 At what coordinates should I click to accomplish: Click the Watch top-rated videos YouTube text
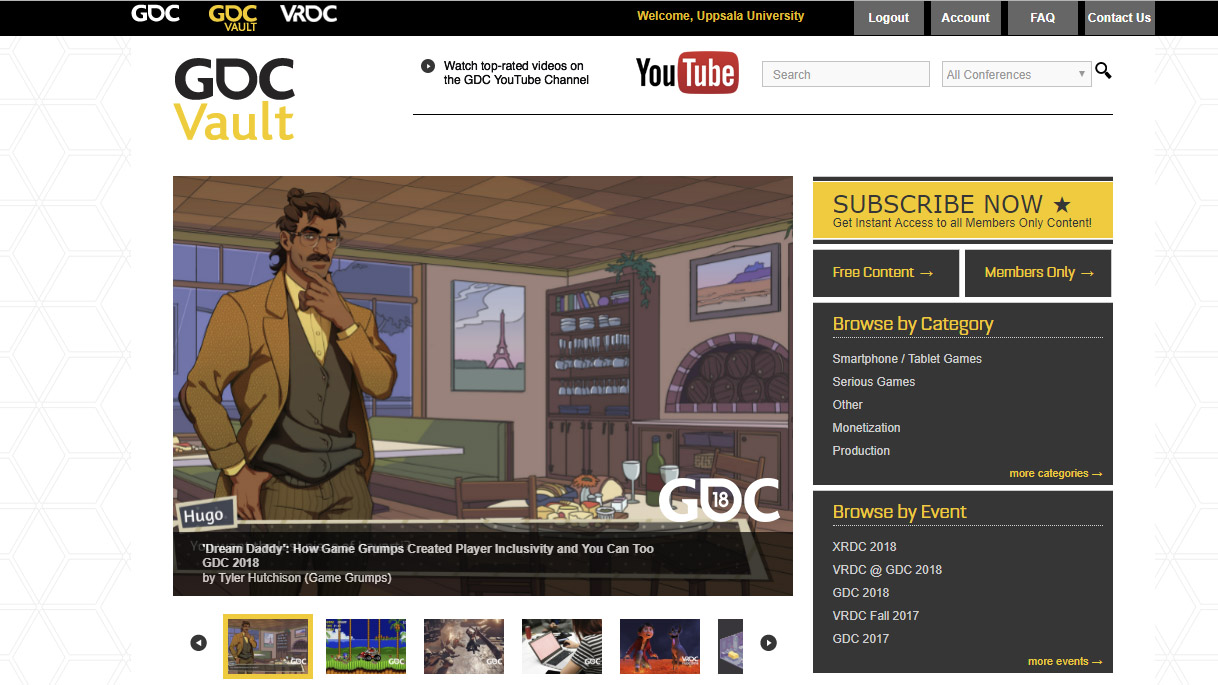[x=516, y=73]
